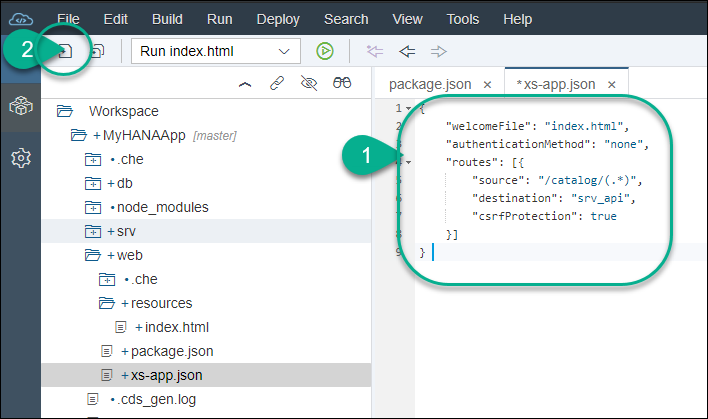Viewport: 708px width, 419px height.
Task: Close the package.json tab
Action: tap(487, 84)
